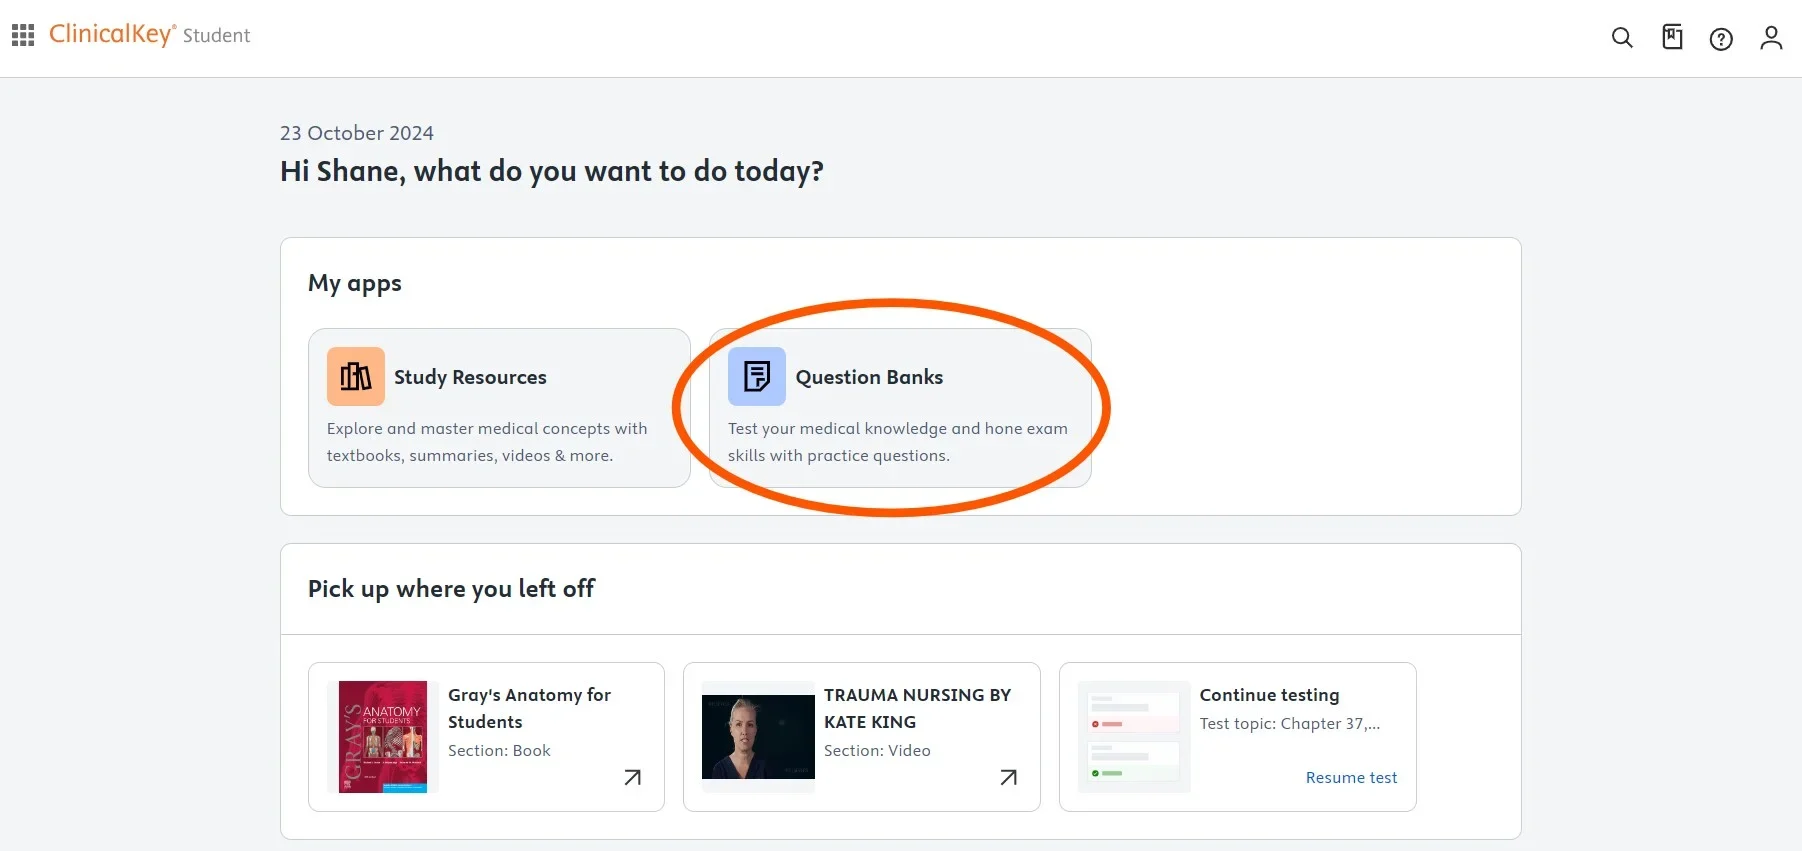Image resolution: width=1802 pixels, height=851 pixels.
Task: Click Gray's Anatomy book cover thumbnail
Action: coord(383,737)
